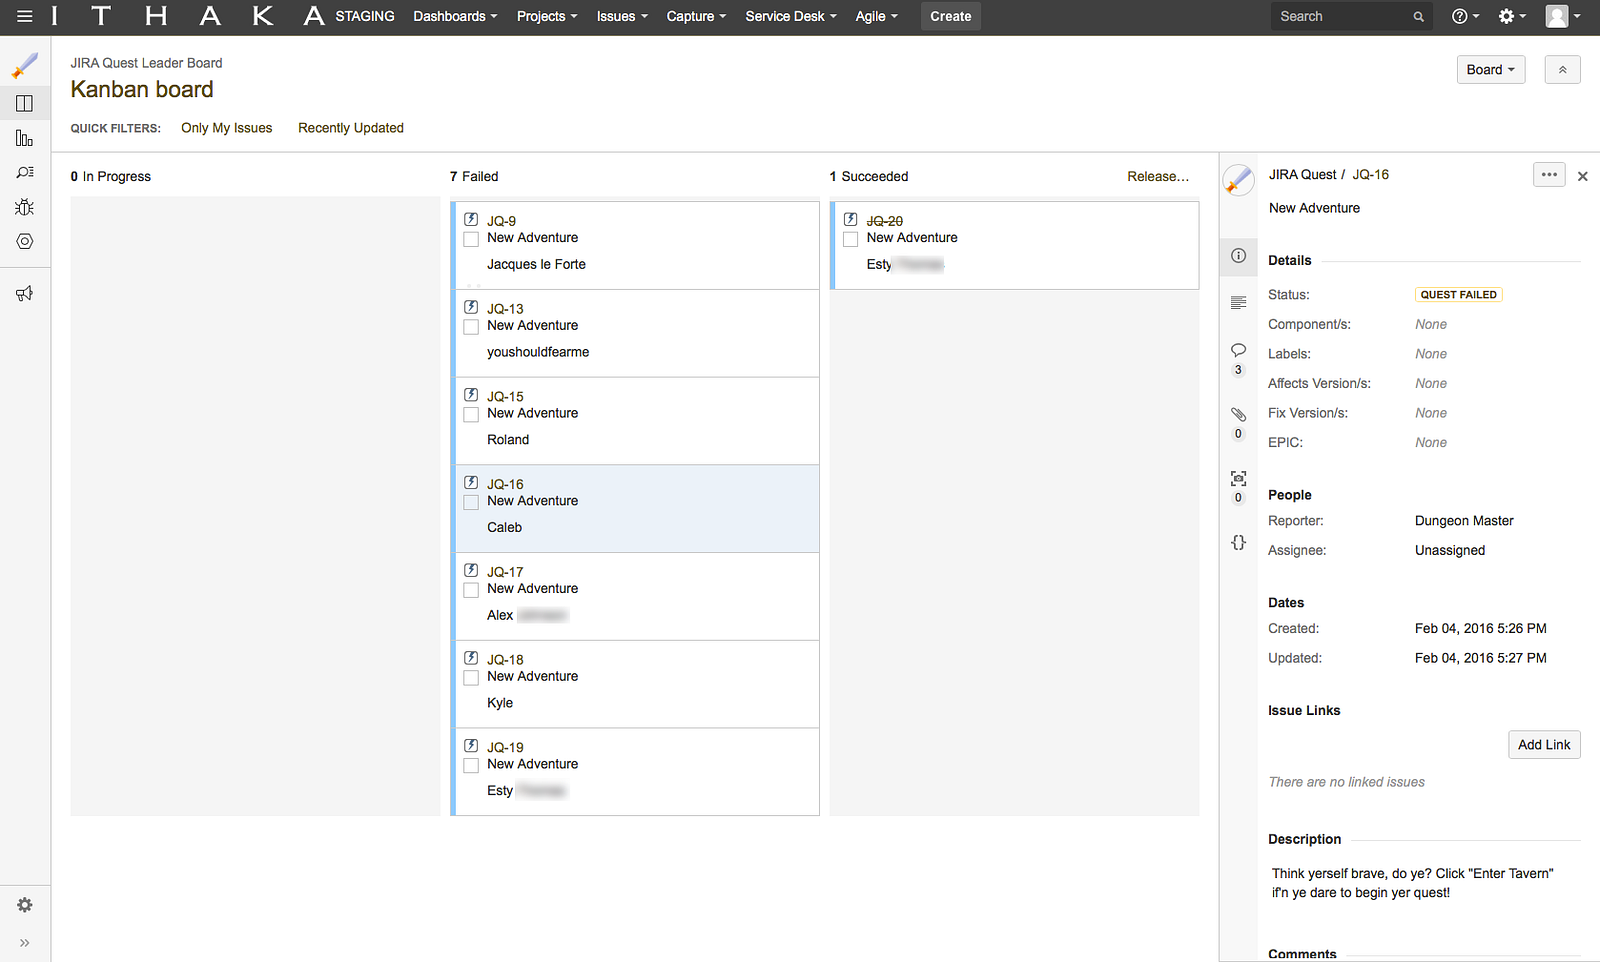This screenshot has height=962, width=1600.
Task: Toggle the Recently Updated quick filter
Action: click(351, 128)
